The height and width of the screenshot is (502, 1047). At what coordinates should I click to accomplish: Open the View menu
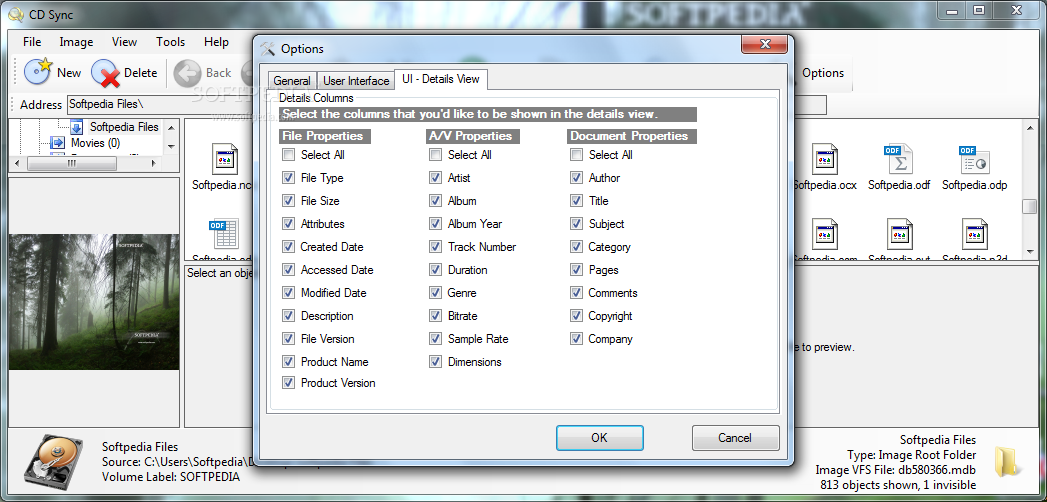point(124,42)
